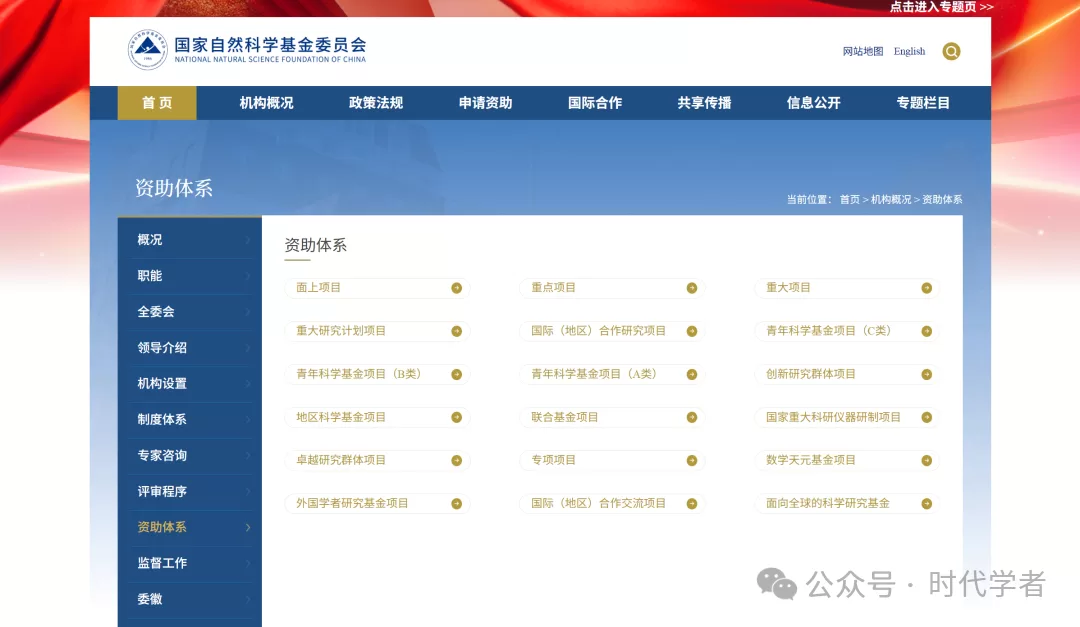Switch the site to English
This screenshot has height=627, width=1080.
(909, 51)
